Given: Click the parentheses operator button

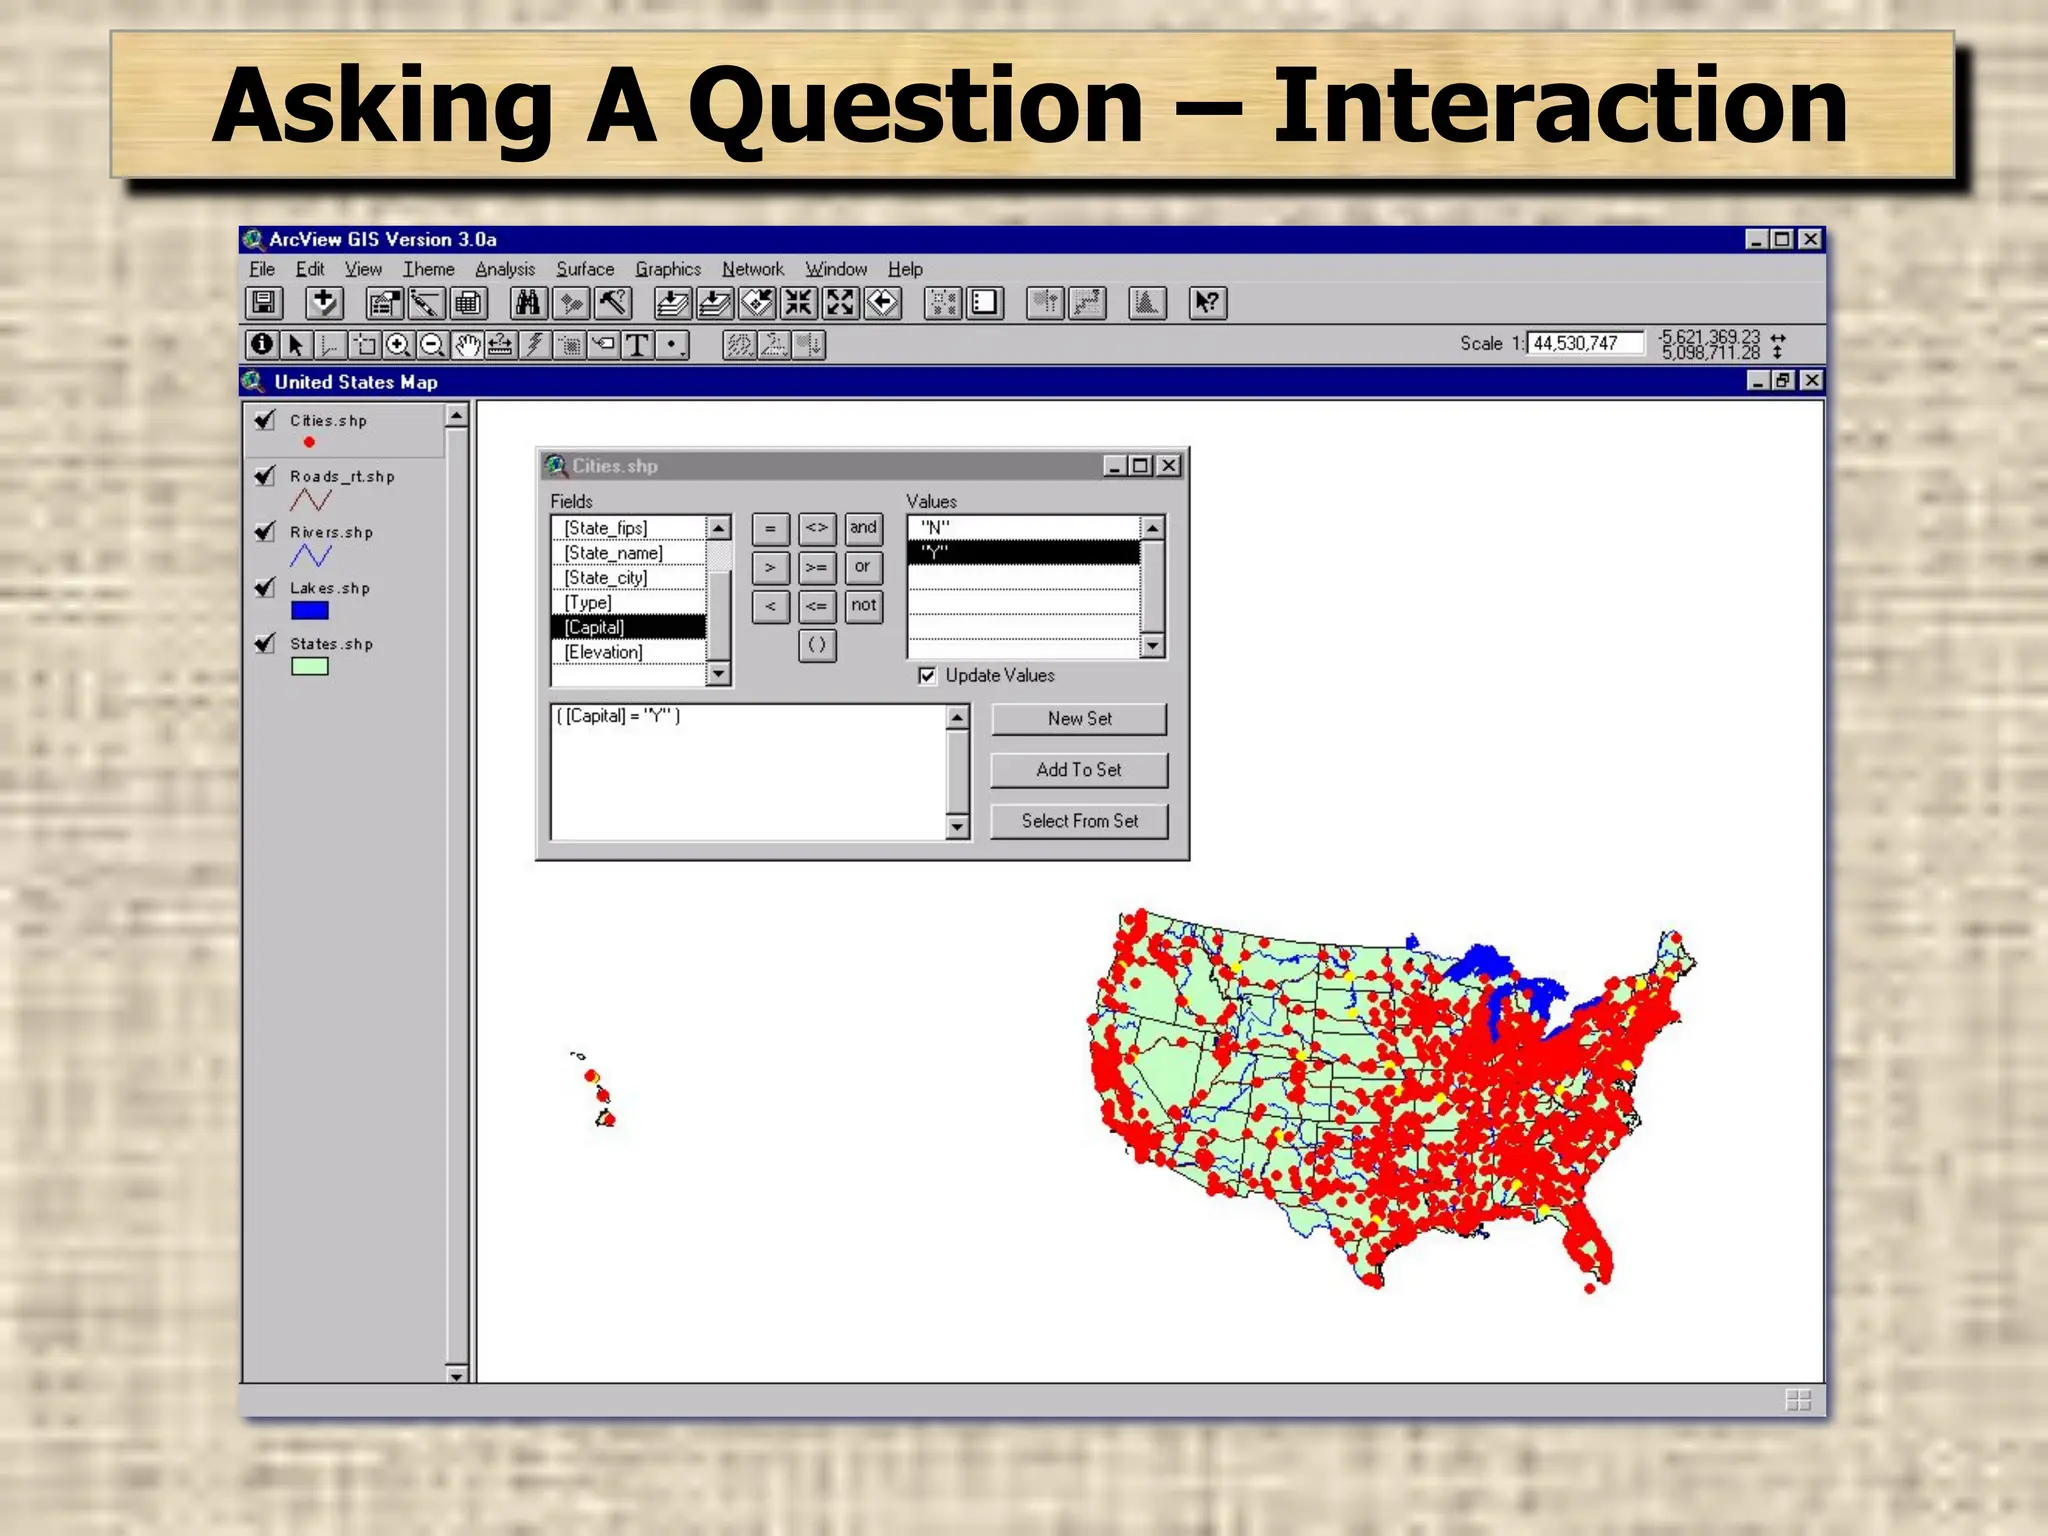Looking at the screenshot, I should (817, 645).
